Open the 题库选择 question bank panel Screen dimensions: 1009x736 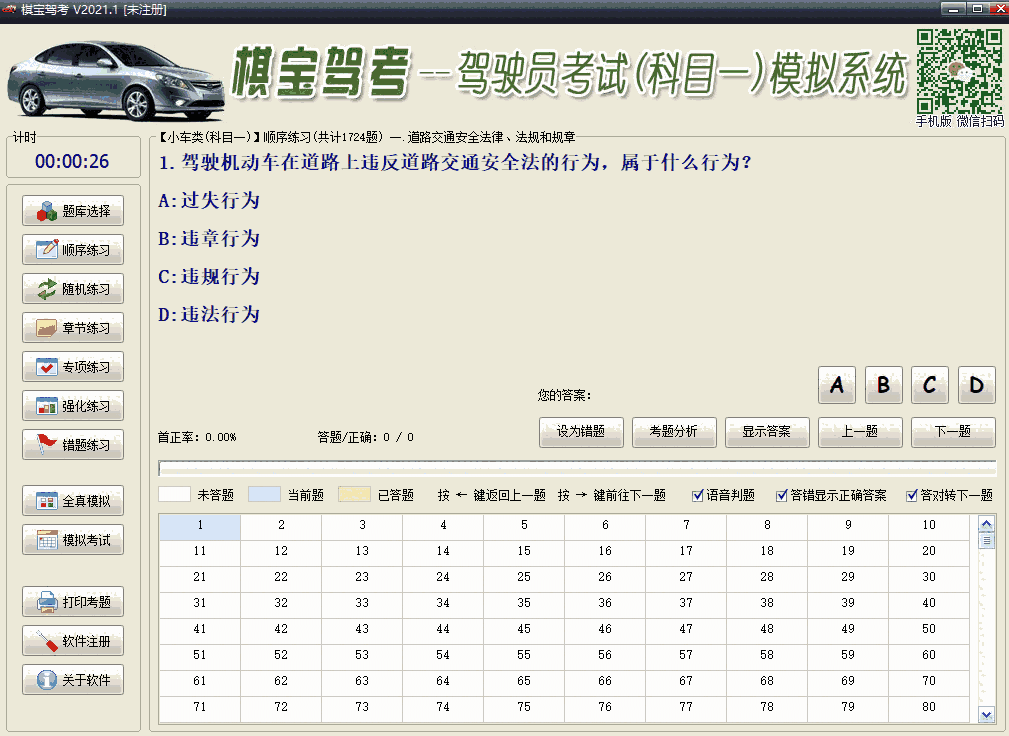click(71, 210)
